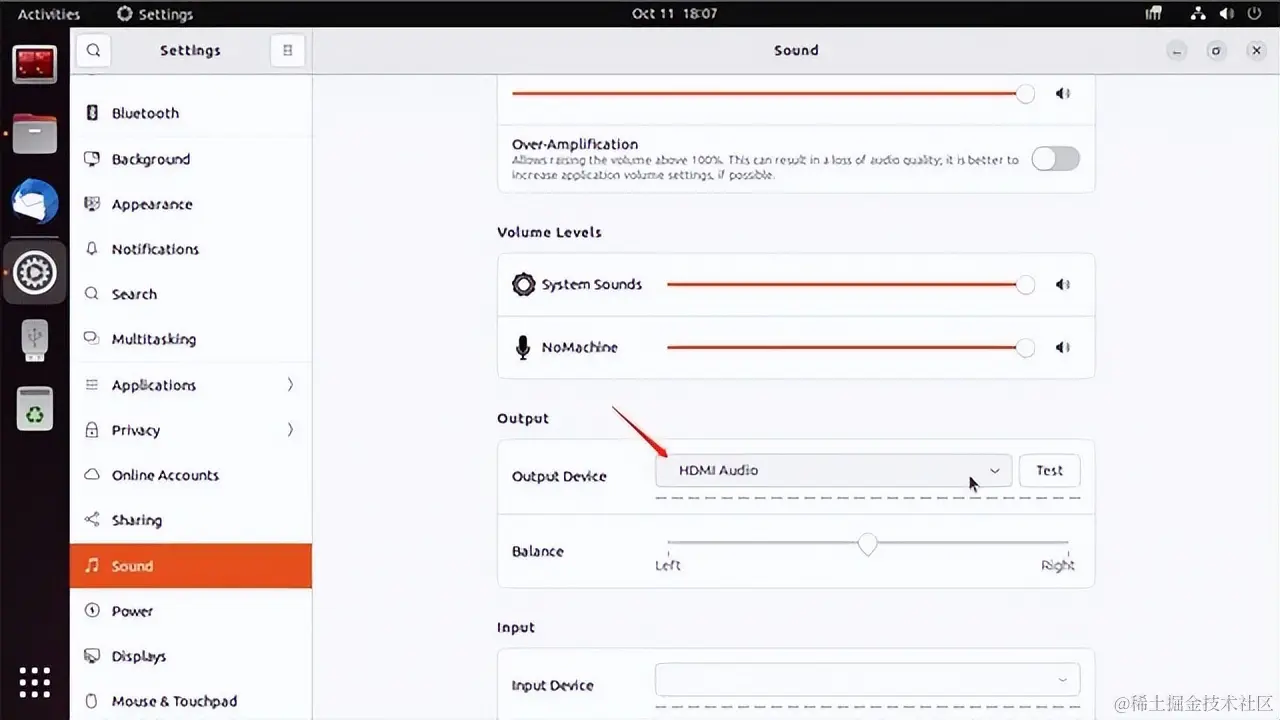This screenshot has height=720, width=1280.
Task: Click the Volume Levels heading
Action: pos(550,232)
